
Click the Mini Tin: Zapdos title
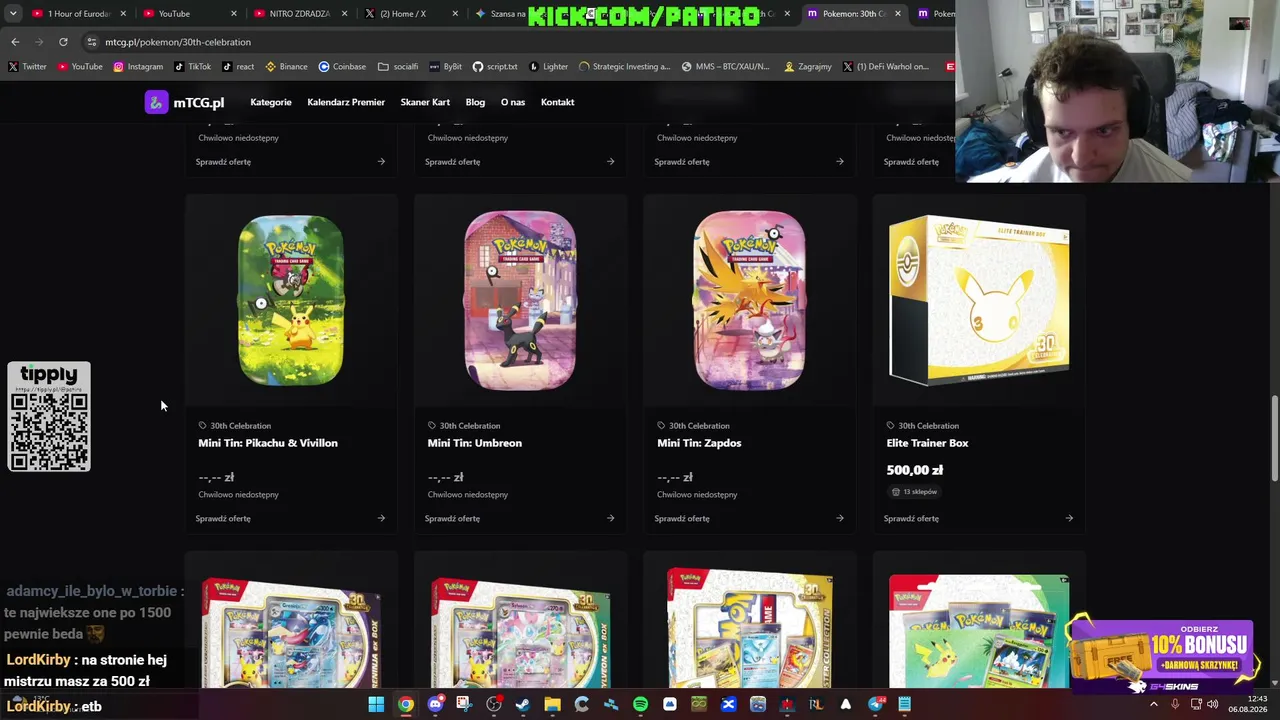coord(699,443)
